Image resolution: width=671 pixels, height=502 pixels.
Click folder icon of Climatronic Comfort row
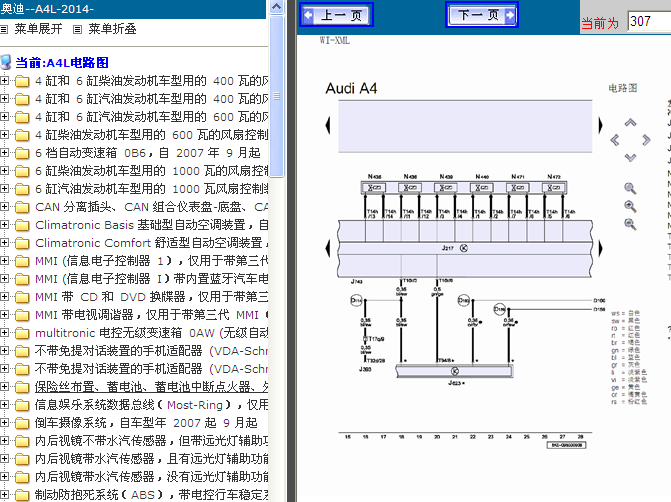coord(22,243)
